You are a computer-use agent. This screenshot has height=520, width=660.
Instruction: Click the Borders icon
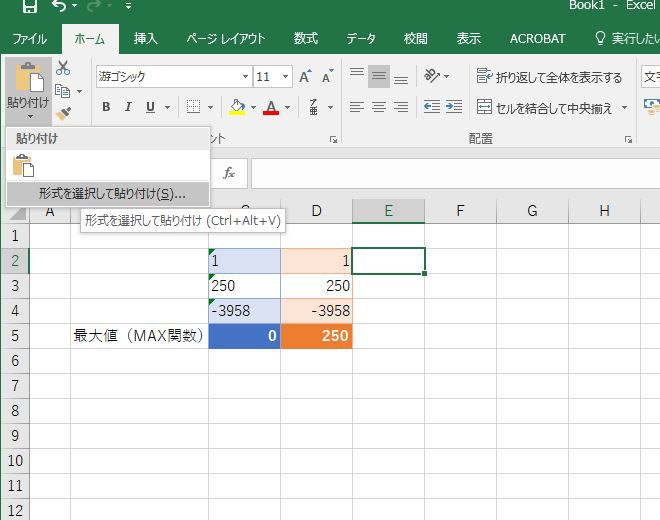click(193, 107)
